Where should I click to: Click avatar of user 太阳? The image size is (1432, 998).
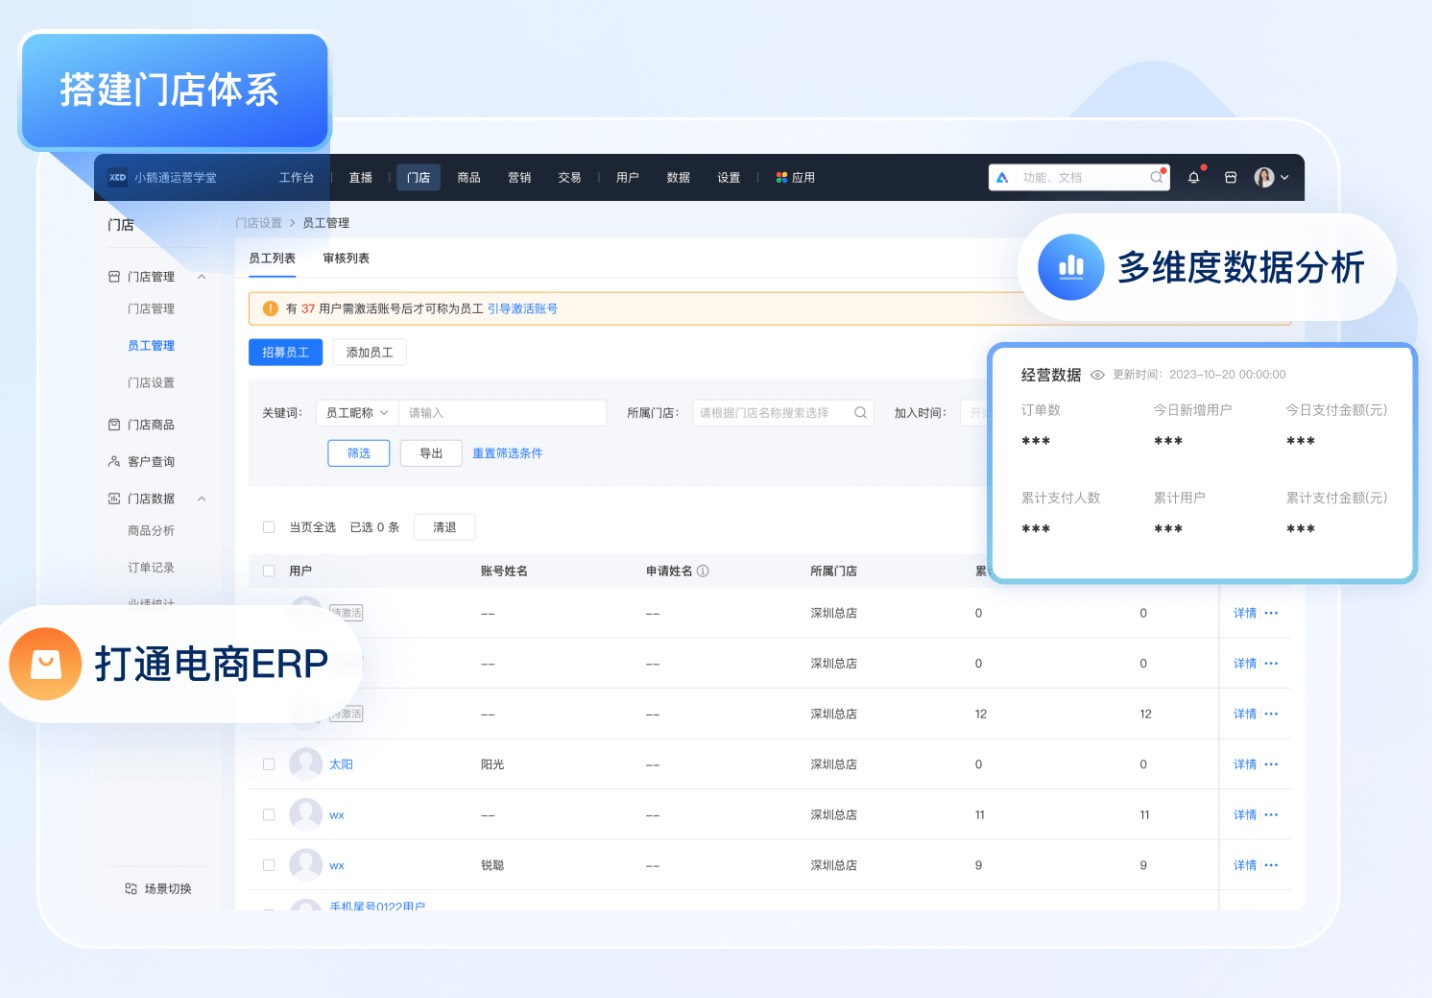pos(305,764)
